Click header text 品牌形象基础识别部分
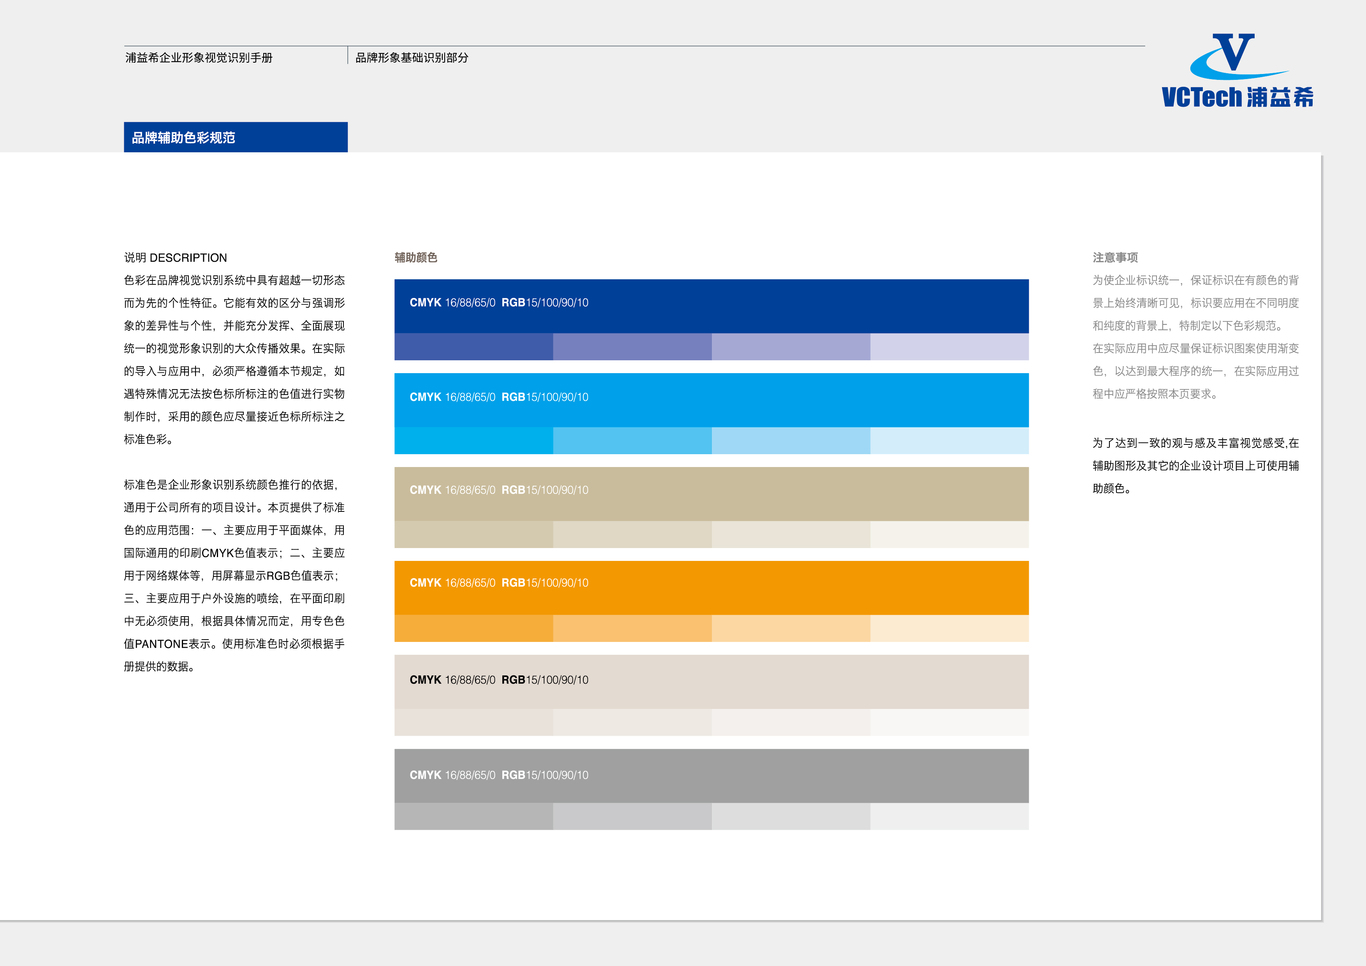This screenshot has height=966, width=1366. tap(412, 58)
